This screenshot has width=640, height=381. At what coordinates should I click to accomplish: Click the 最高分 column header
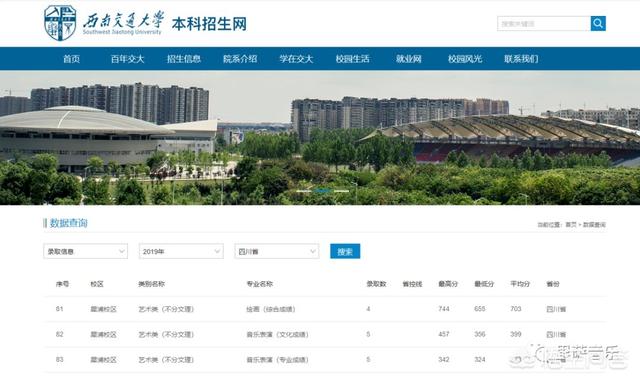coord(448,284)
